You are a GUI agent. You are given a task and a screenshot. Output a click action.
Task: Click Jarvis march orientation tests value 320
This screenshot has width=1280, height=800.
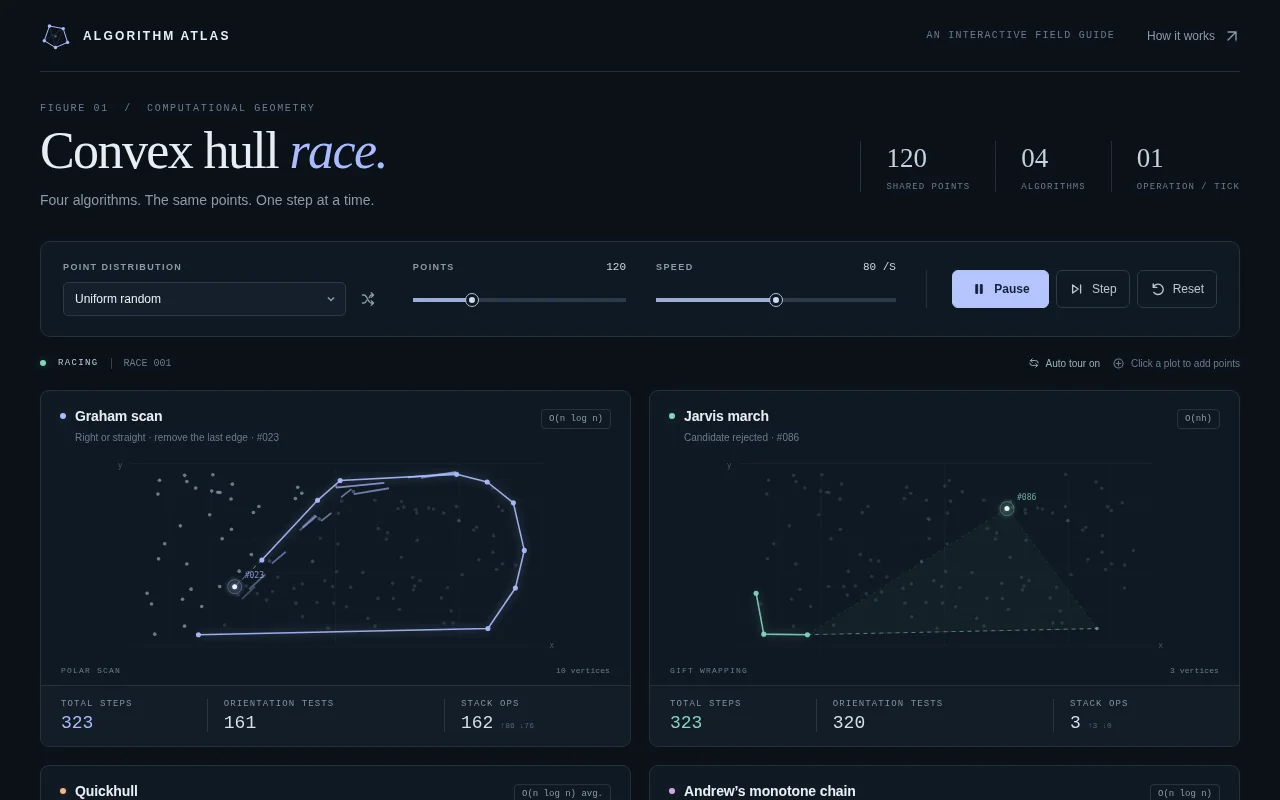(849, 722)
